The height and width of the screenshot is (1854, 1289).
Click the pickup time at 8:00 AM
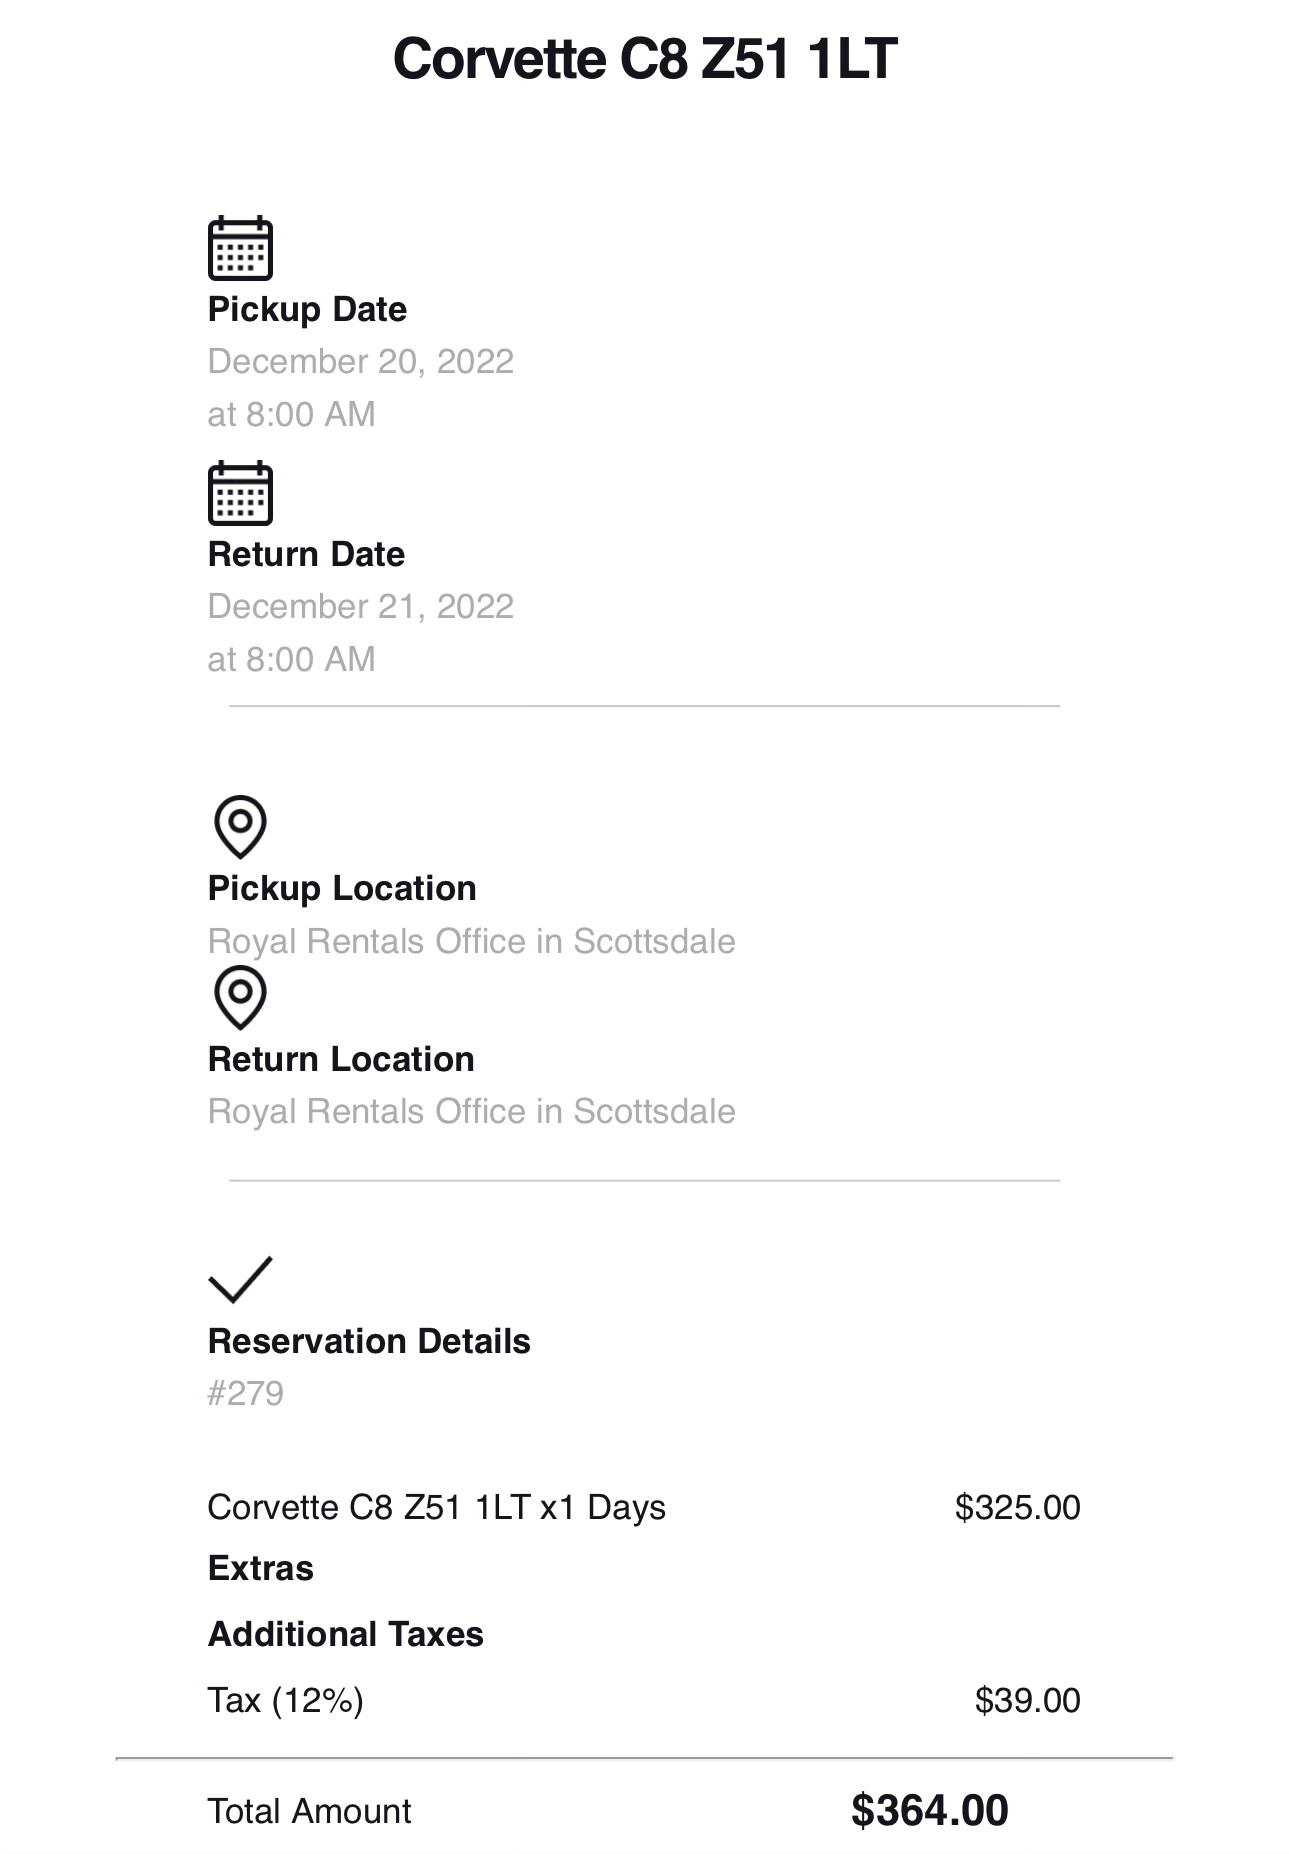(x=292, y=414)
